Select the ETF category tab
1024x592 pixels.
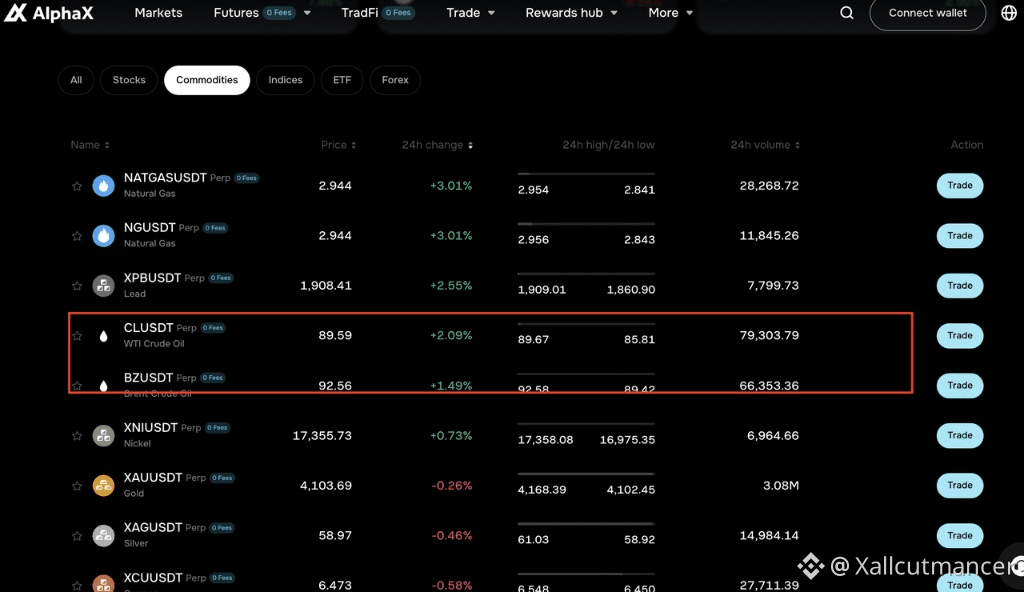pyautogui.click(x=342, y=80)
